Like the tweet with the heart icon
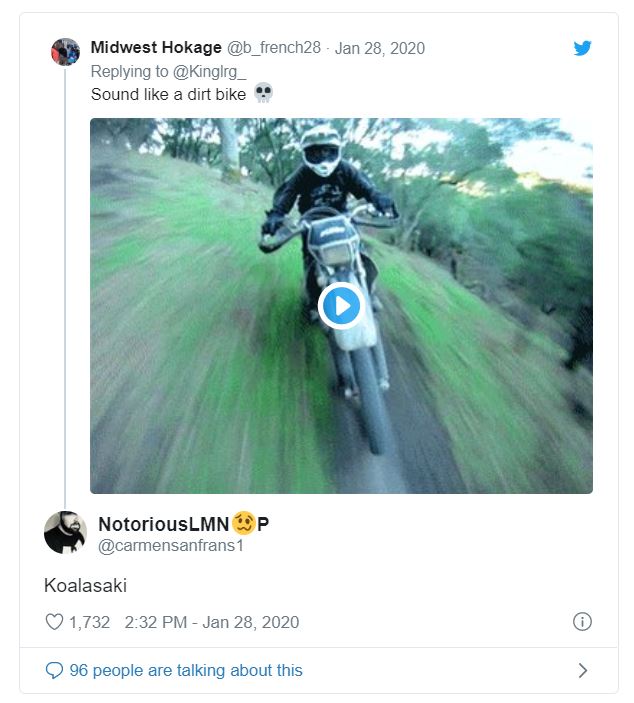 55,622
